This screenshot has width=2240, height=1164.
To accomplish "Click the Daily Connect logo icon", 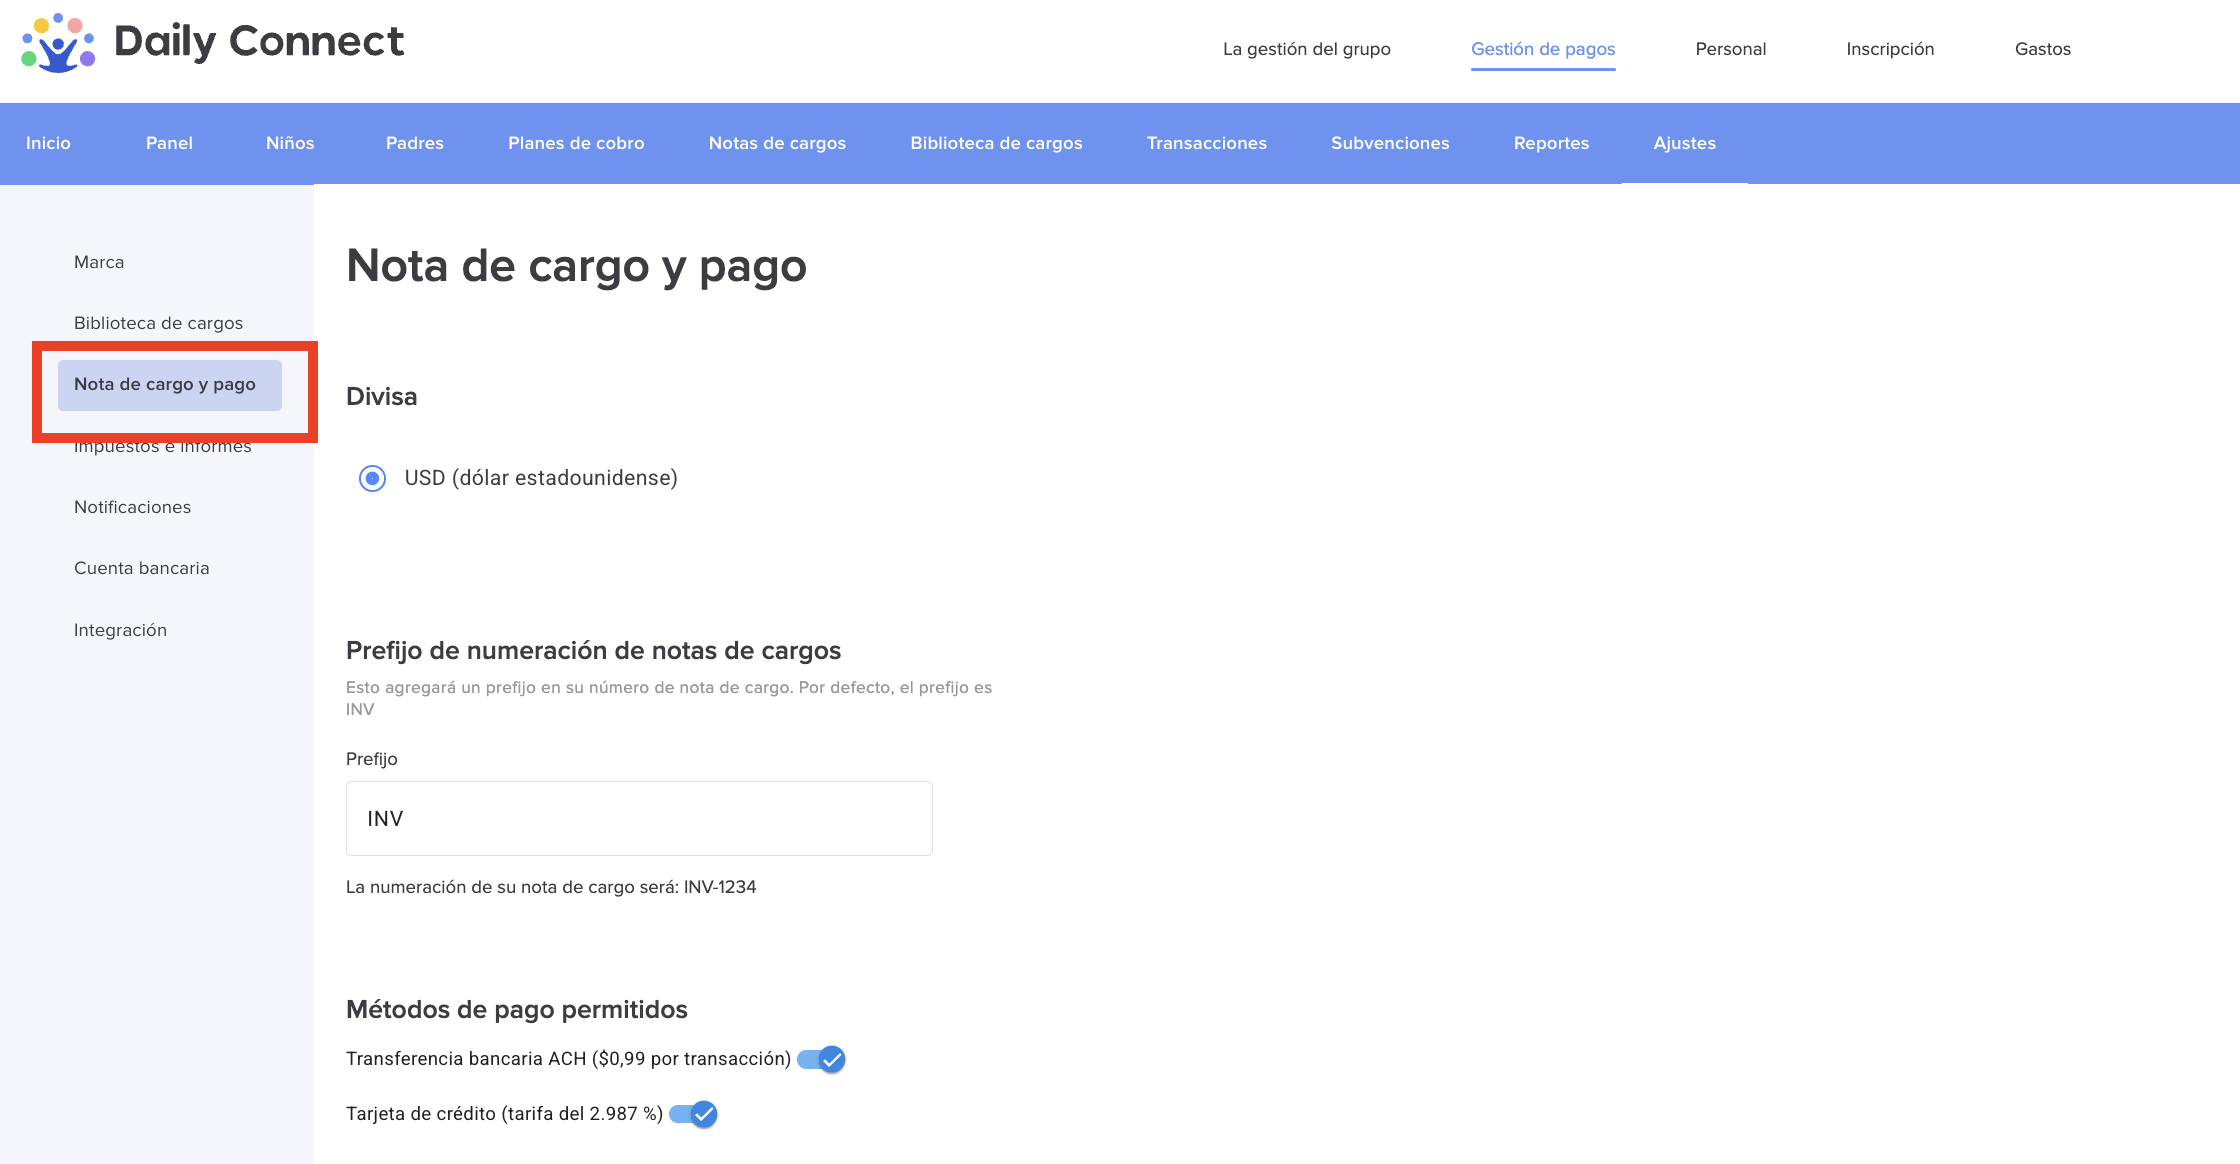I will (58, 42).
